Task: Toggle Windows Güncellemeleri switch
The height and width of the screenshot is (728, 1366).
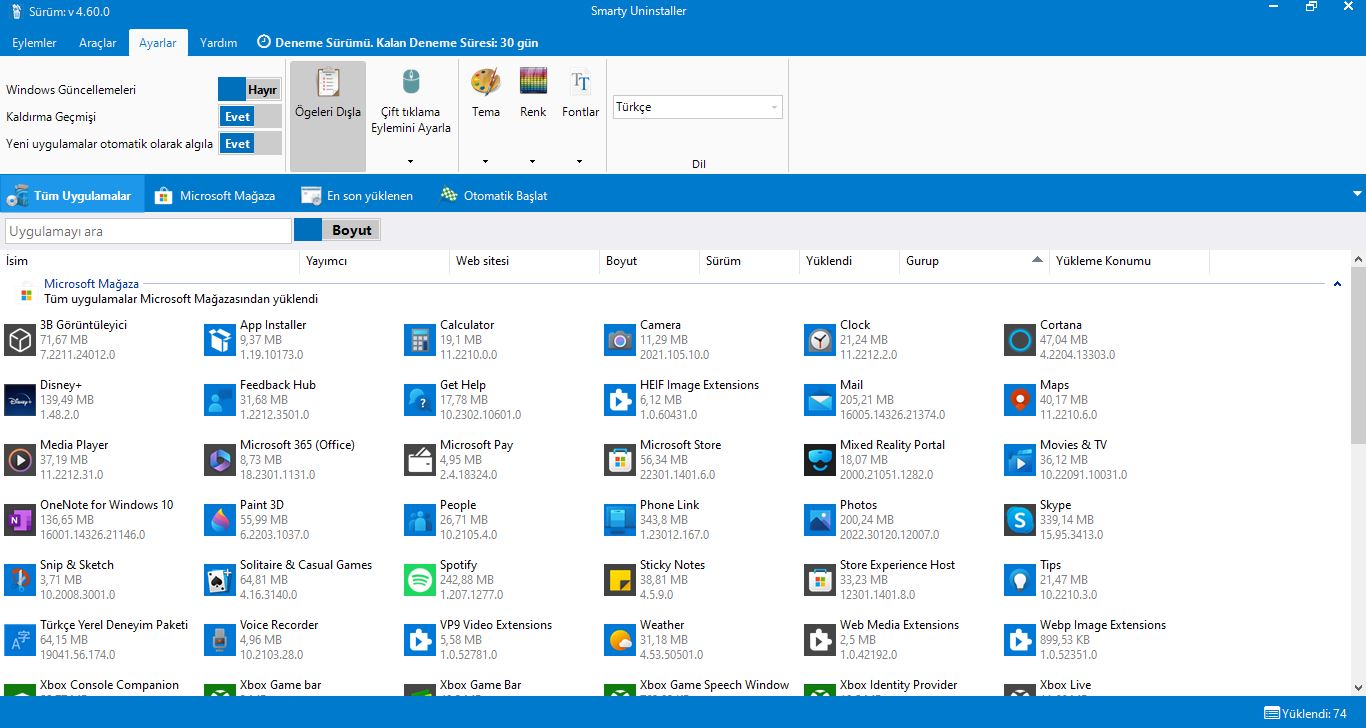Action: pyautogui.click(x=250, y=89)
